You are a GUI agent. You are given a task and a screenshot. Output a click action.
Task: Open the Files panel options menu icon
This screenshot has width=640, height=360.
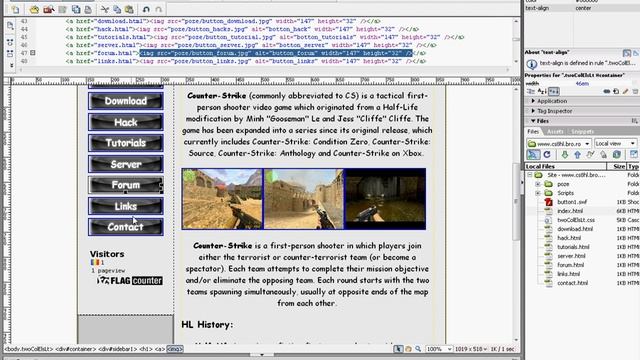634,121
